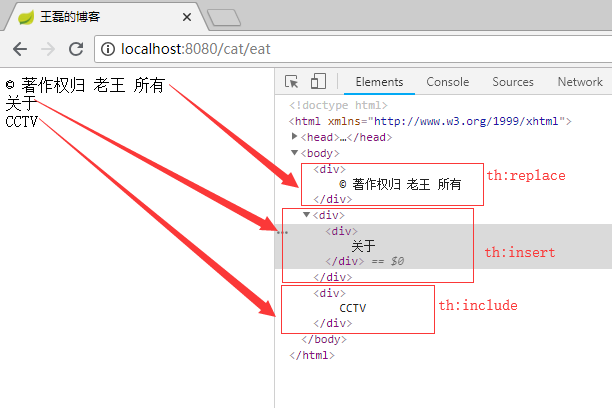
Task: Open the Sources tab
Action: pos(512,82)
